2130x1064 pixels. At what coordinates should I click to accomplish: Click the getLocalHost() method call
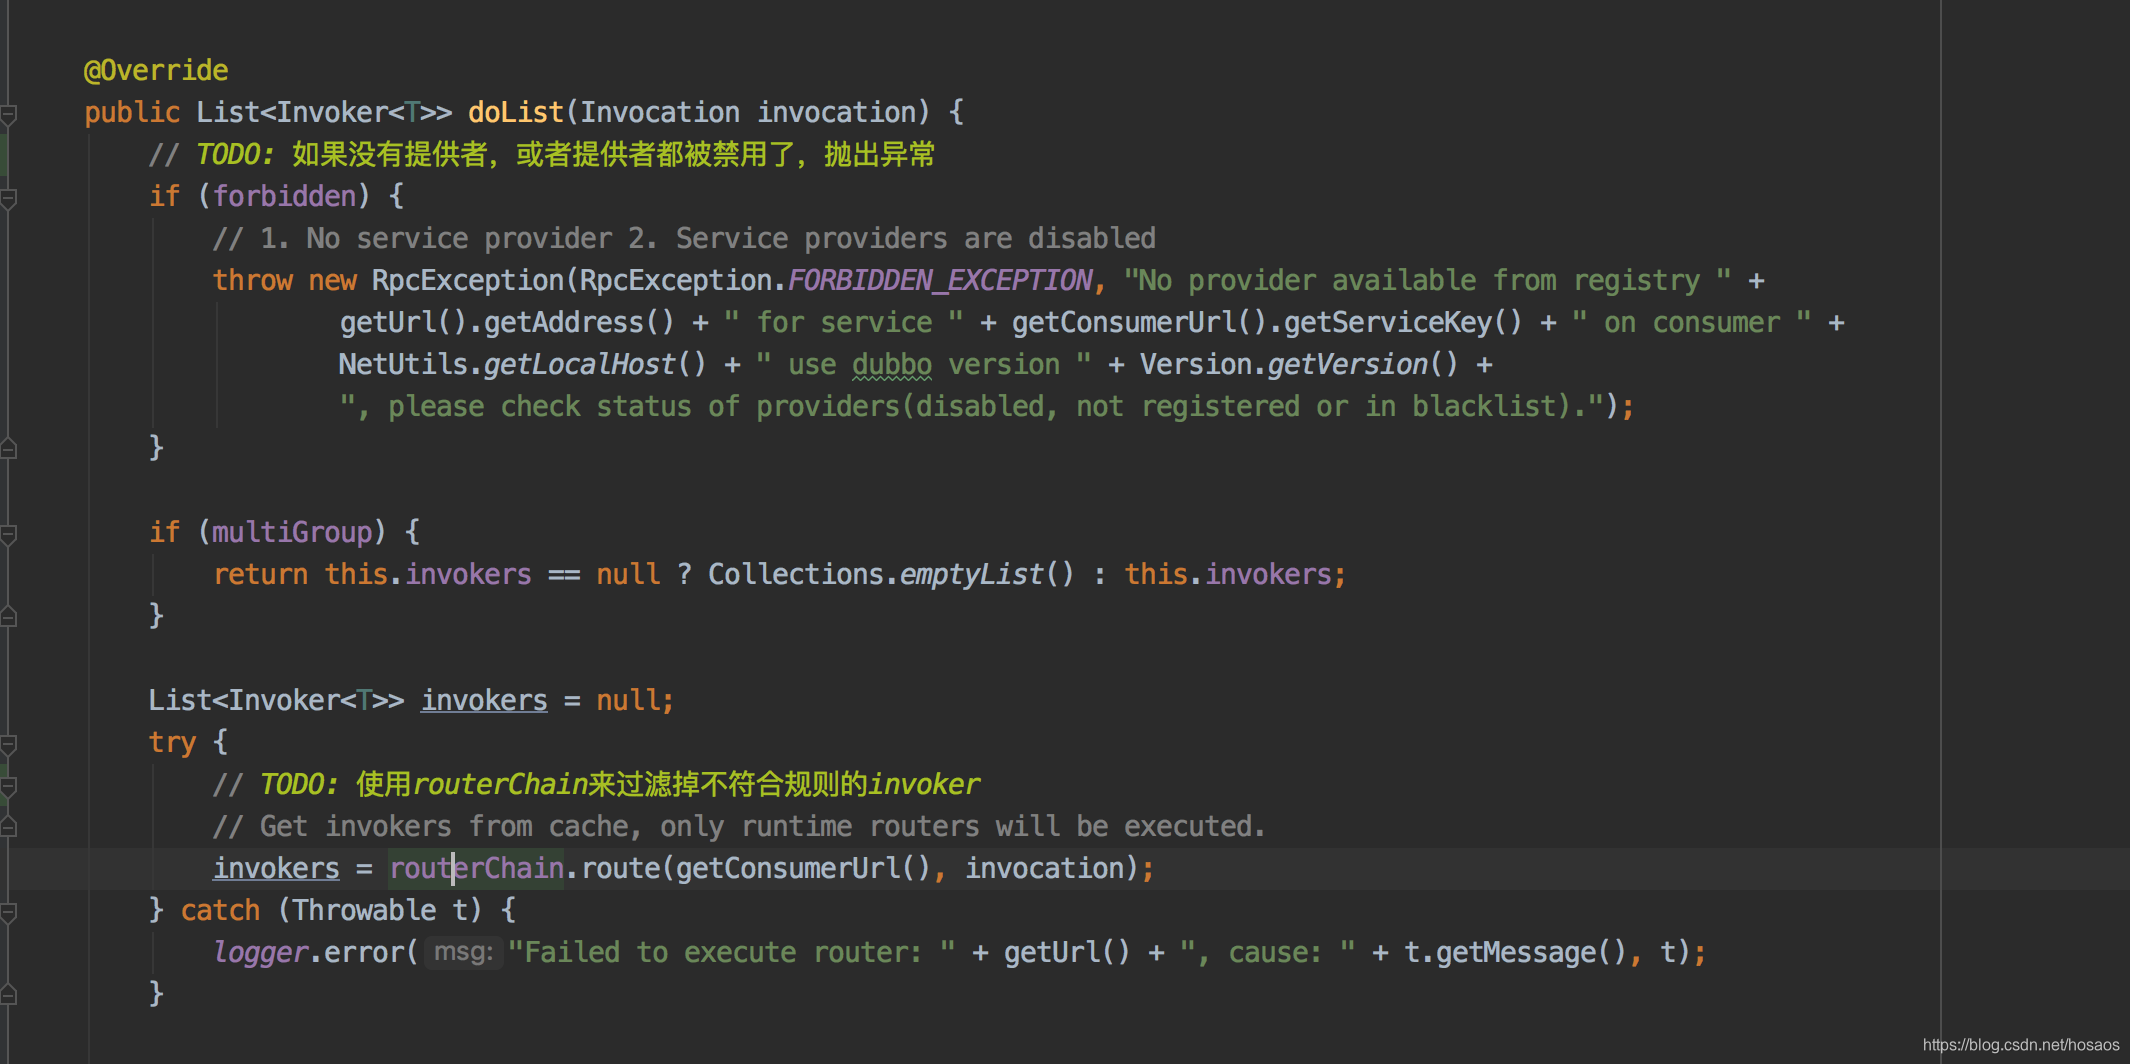point(595,364)
